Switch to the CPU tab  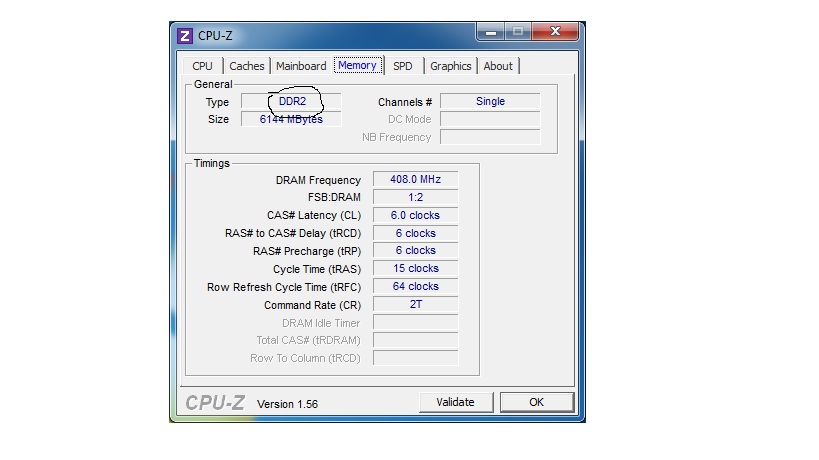pos(202,66)
